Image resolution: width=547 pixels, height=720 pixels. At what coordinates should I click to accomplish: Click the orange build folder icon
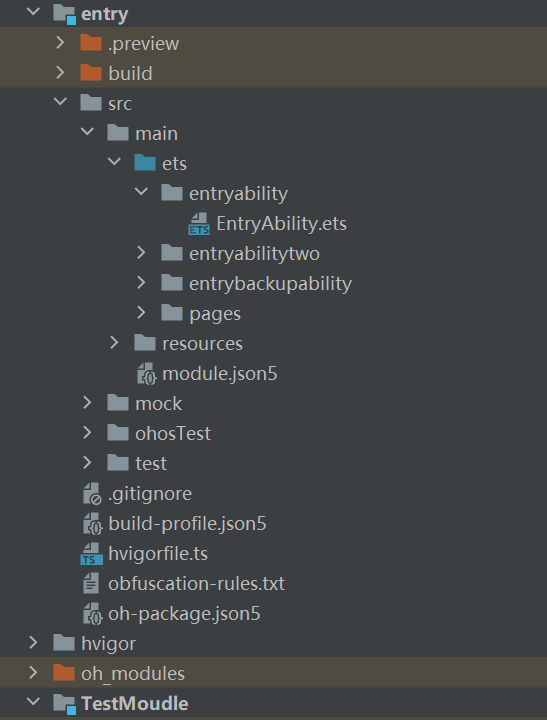[90, 73]
